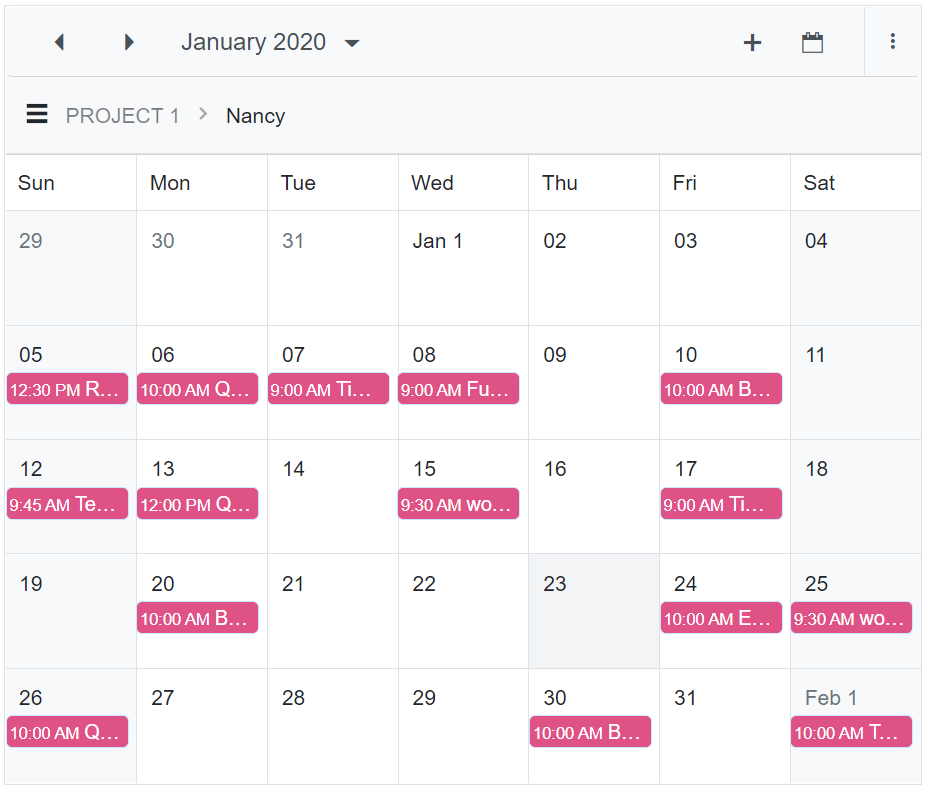
Task: Click the previous month arrow
Action: click(x=59, y=42)
